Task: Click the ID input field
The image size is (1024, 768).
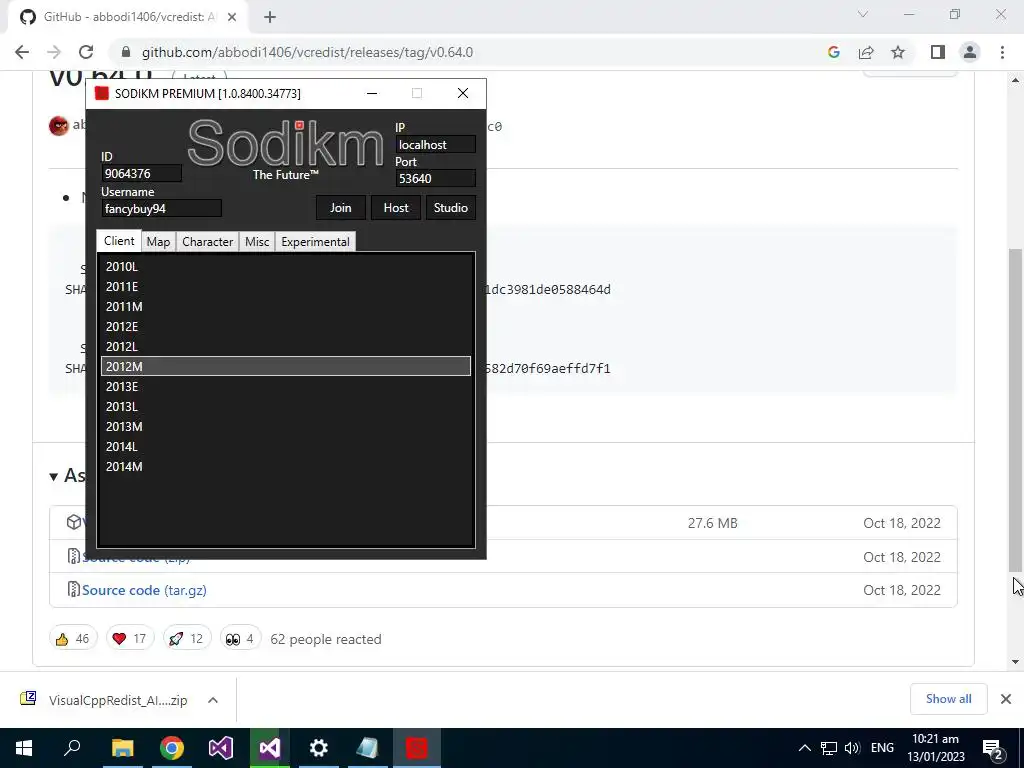Action: (142, 174)
